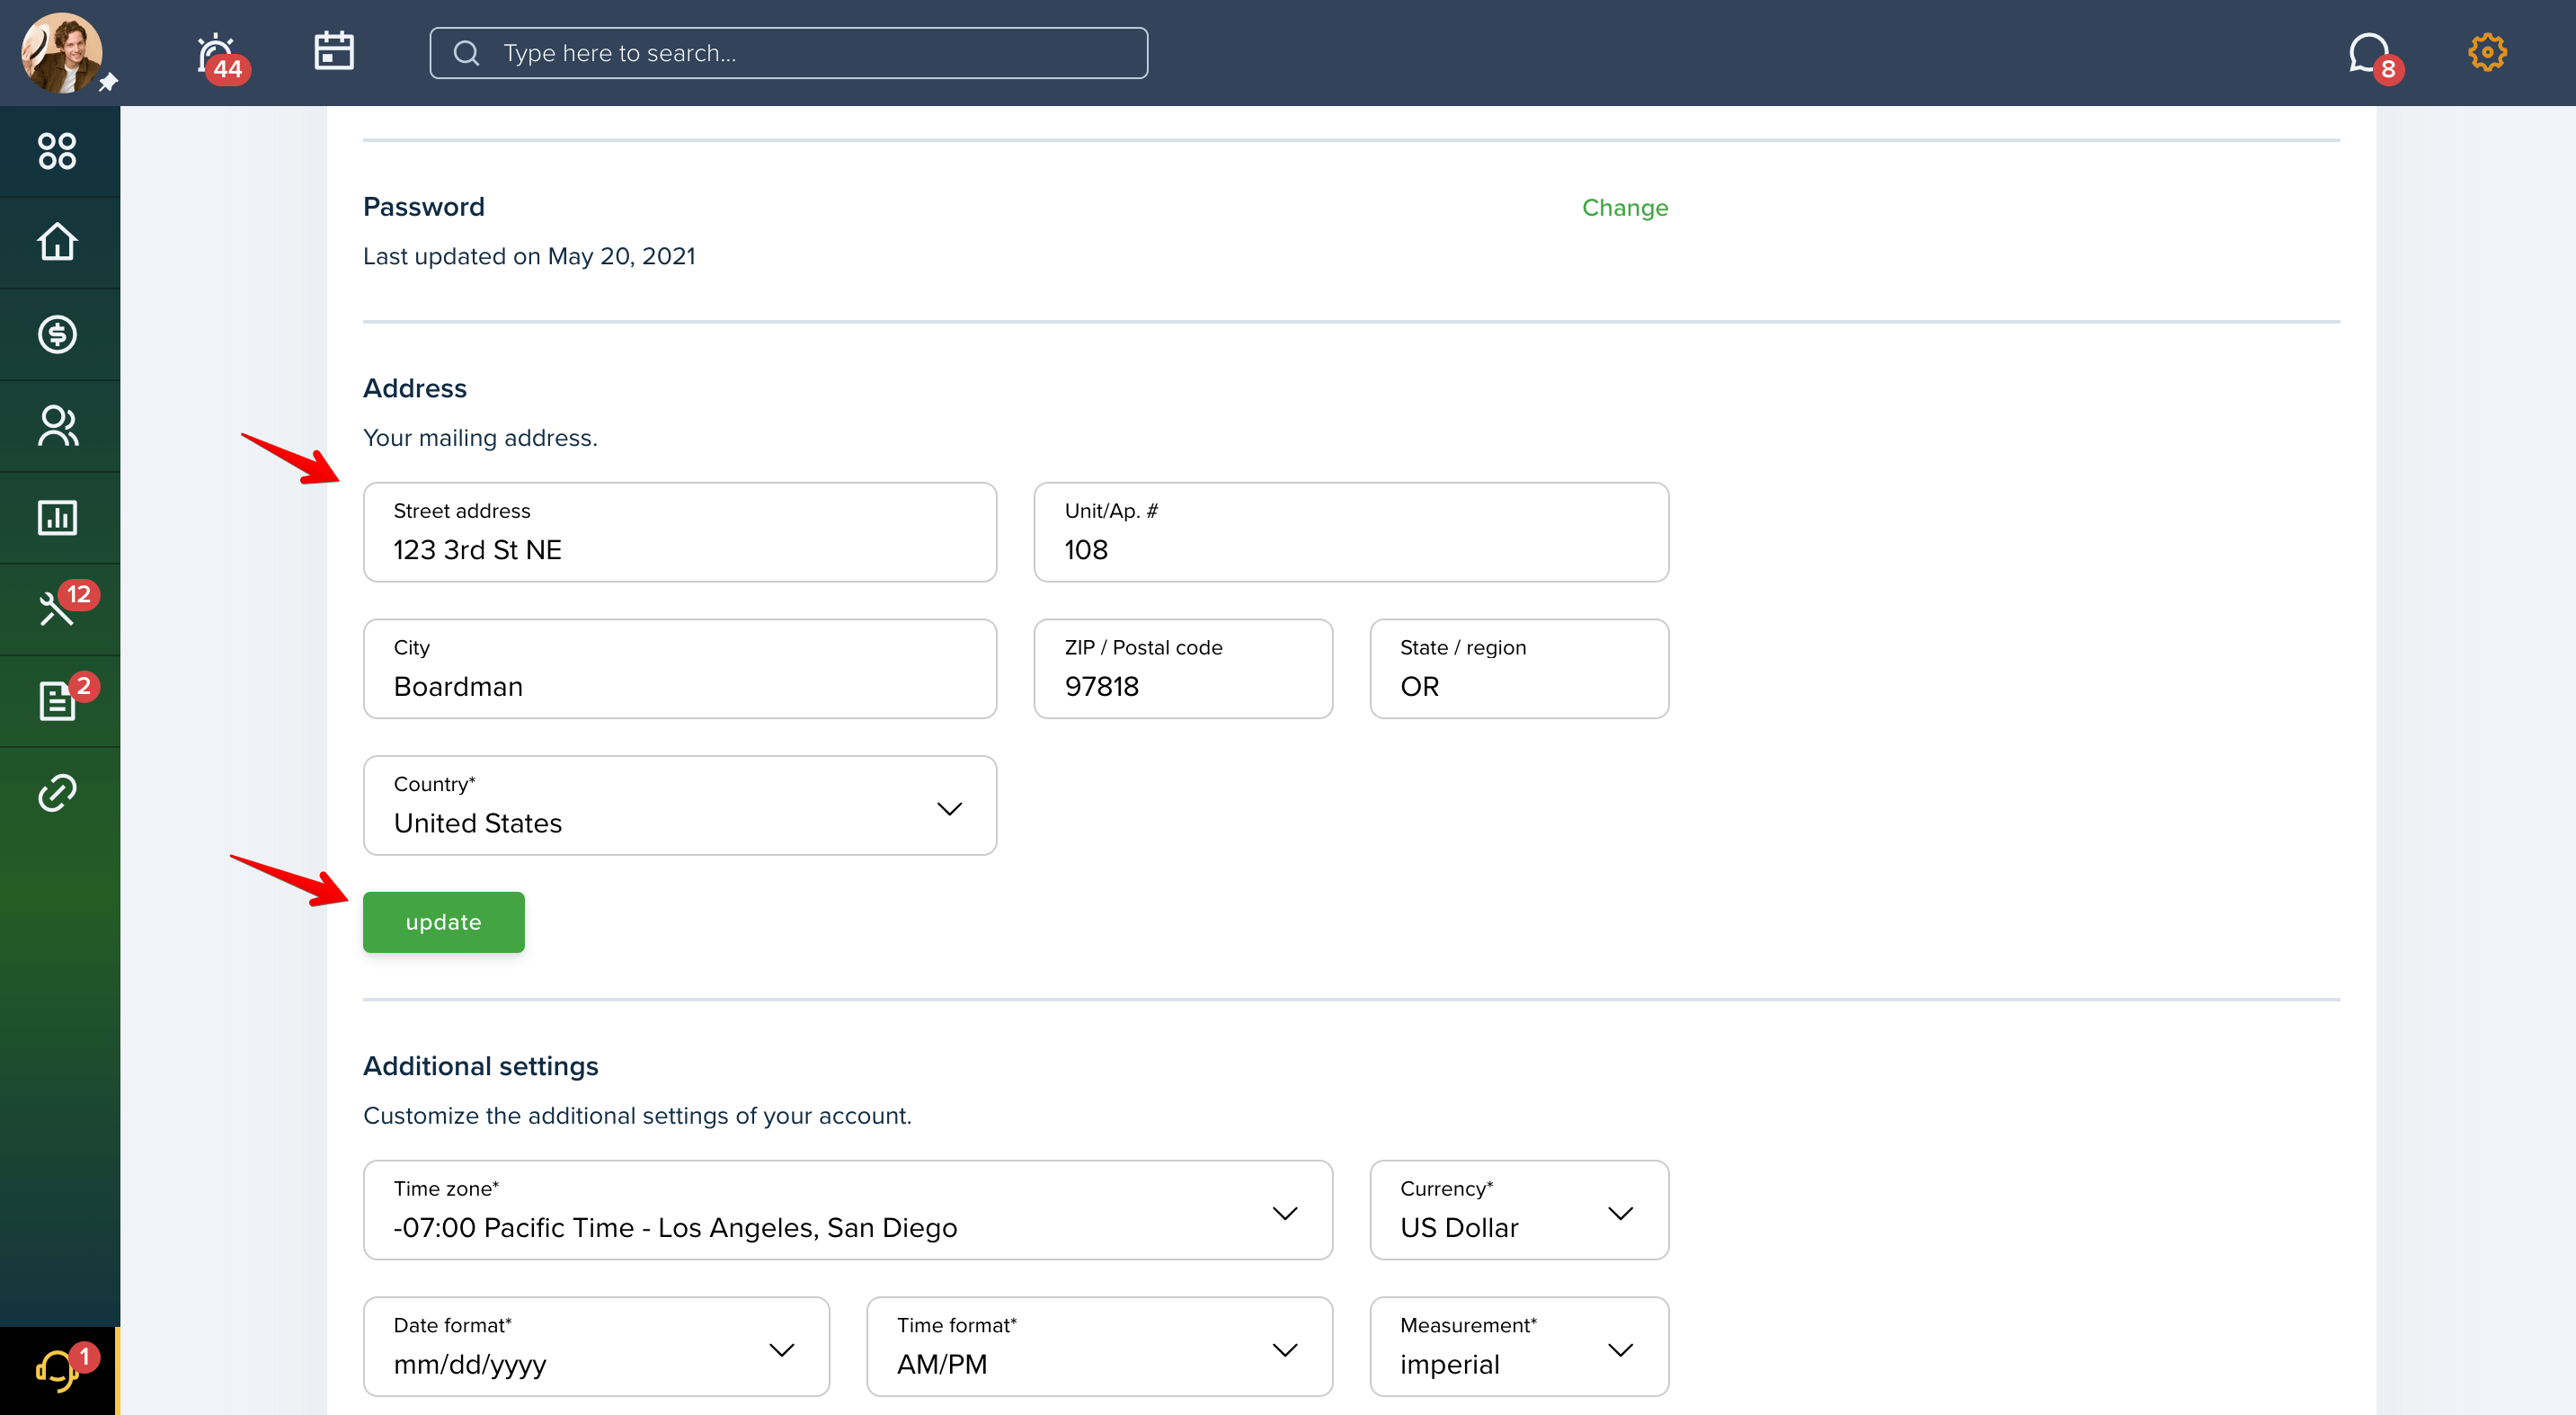The width and height of the screenshot is (2576, 1415).
Task: Open the Time zone dropdown
Action: pos(848,1210)
